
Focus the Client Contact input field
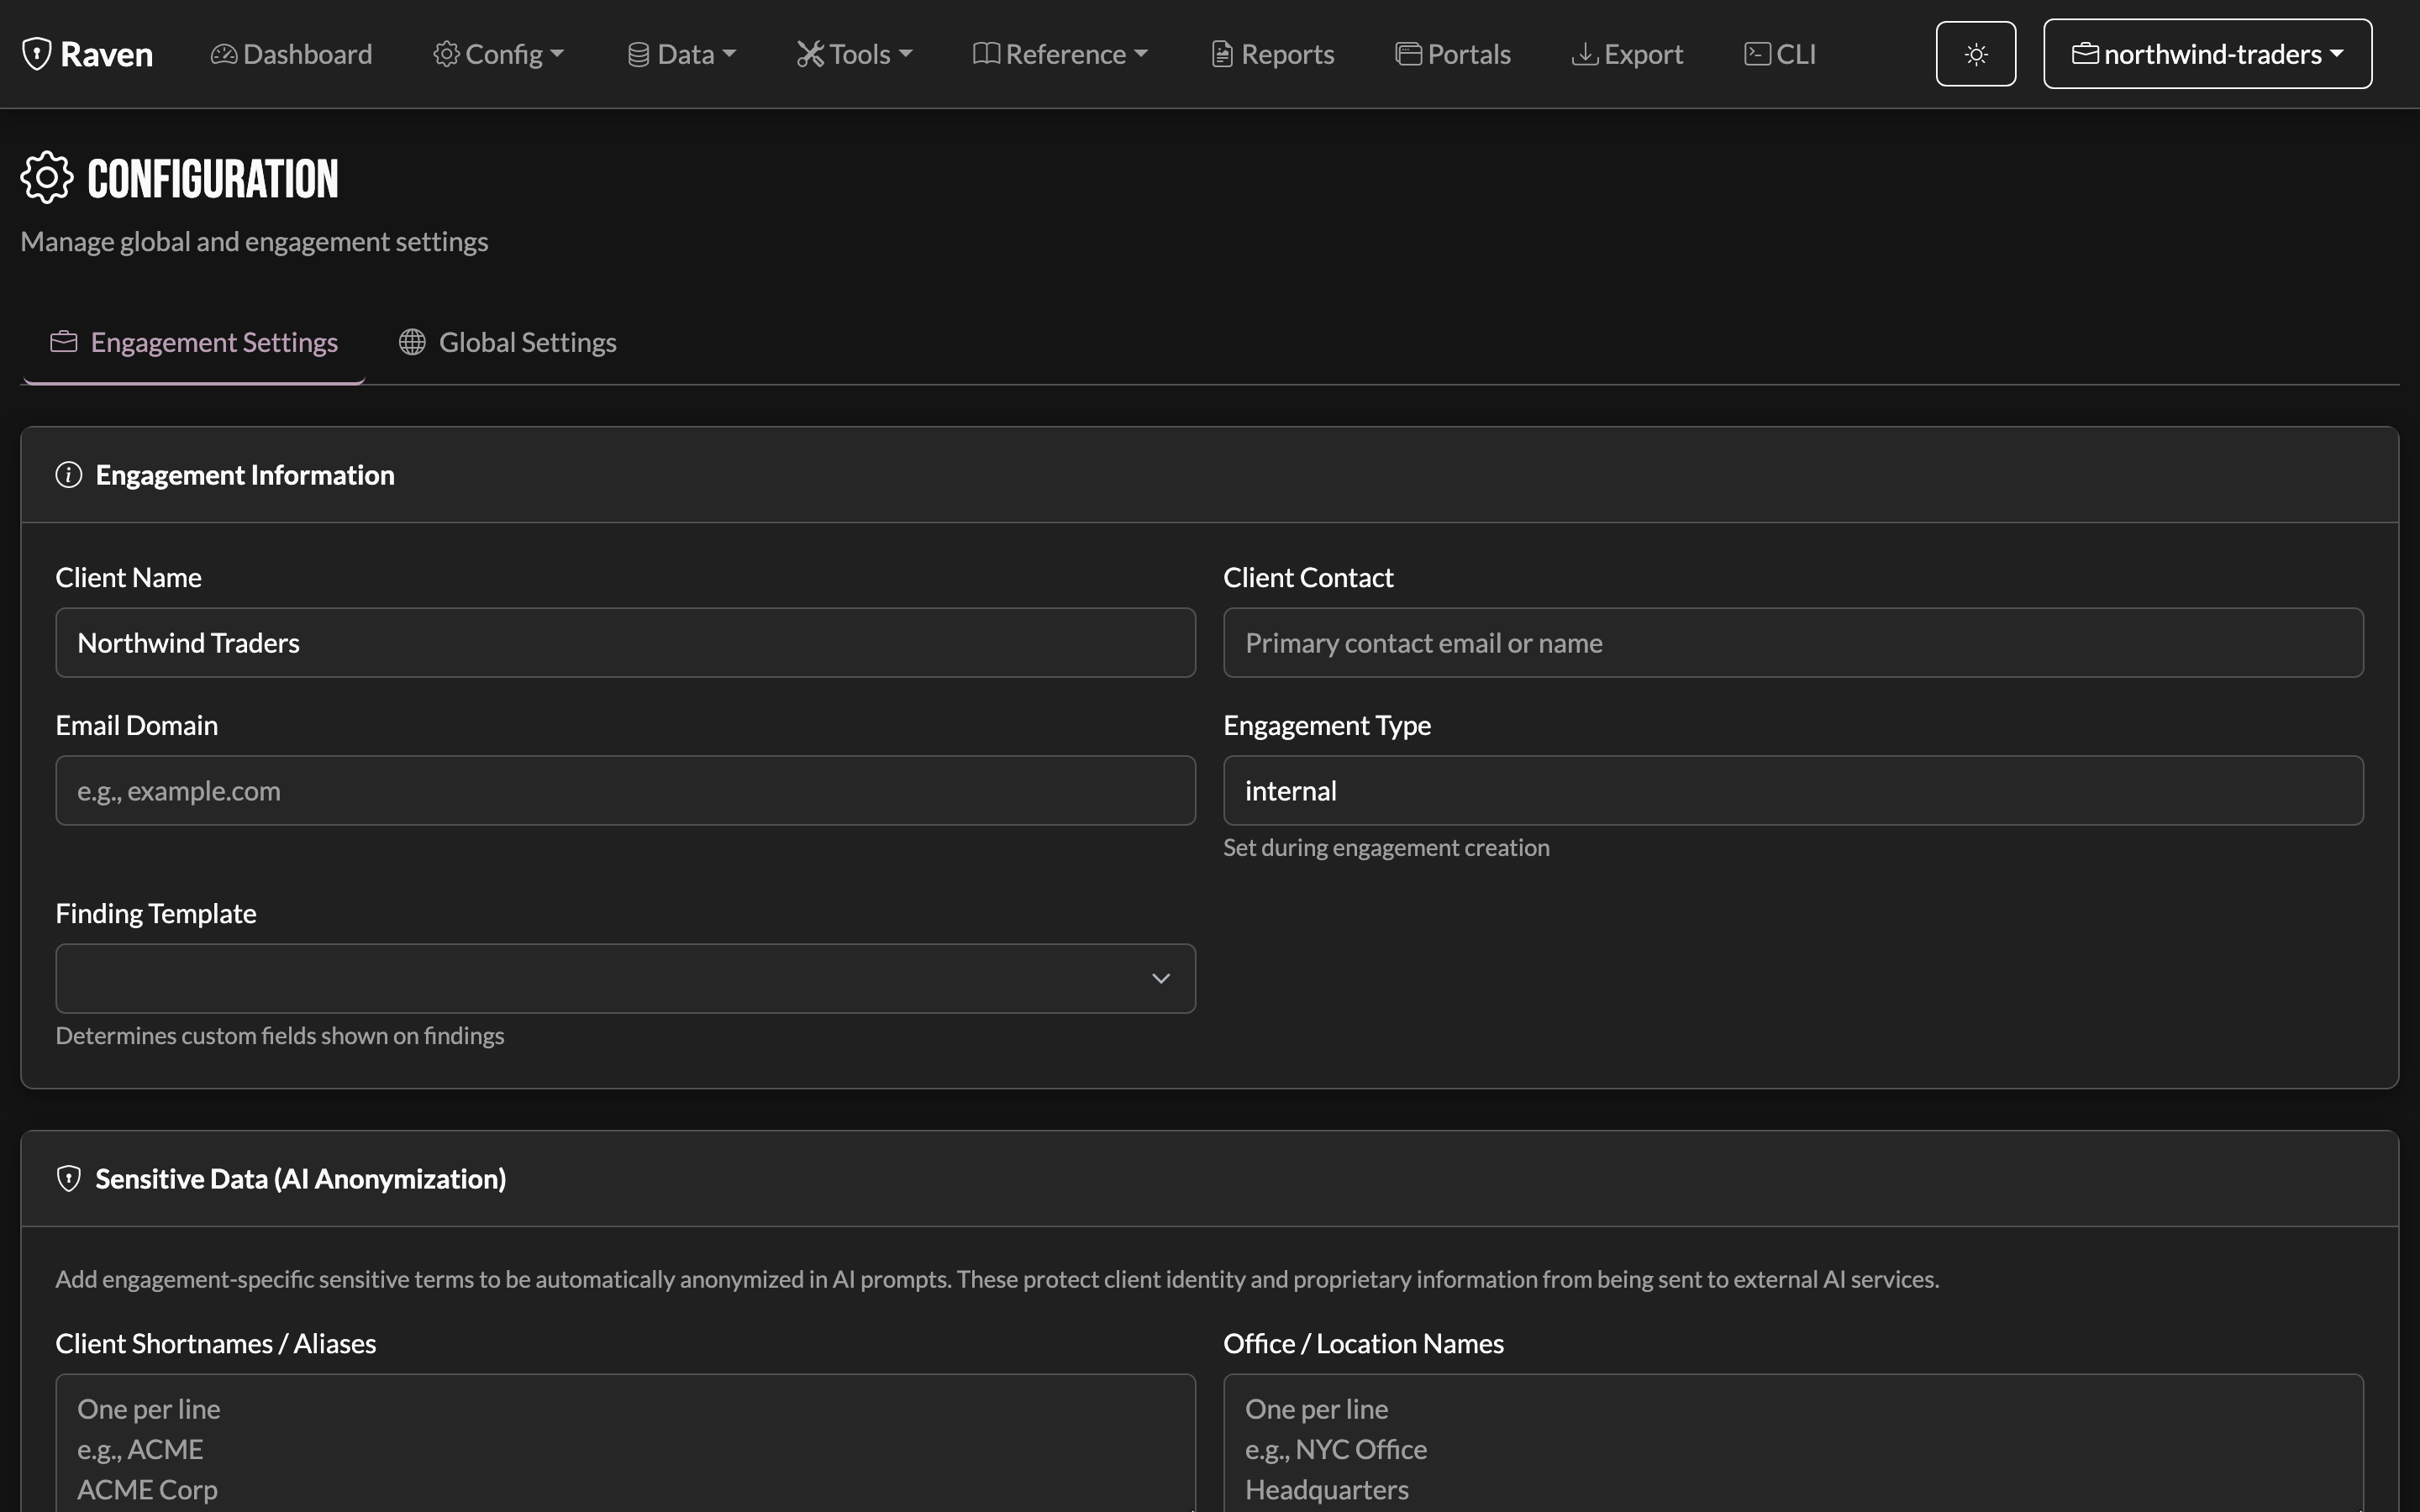tap(1793, 643)
